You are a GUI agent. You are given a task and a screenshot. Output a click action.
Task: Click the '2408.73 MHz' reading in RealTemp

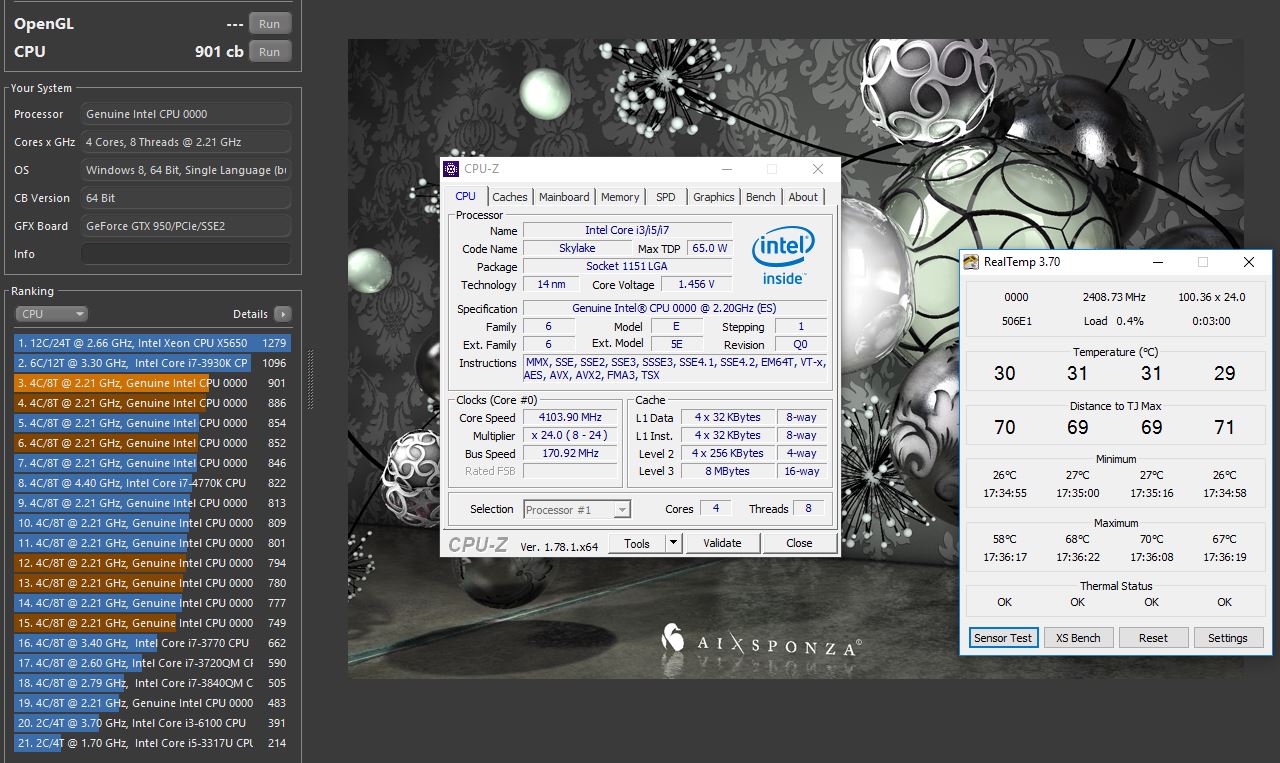point(1114,297)
